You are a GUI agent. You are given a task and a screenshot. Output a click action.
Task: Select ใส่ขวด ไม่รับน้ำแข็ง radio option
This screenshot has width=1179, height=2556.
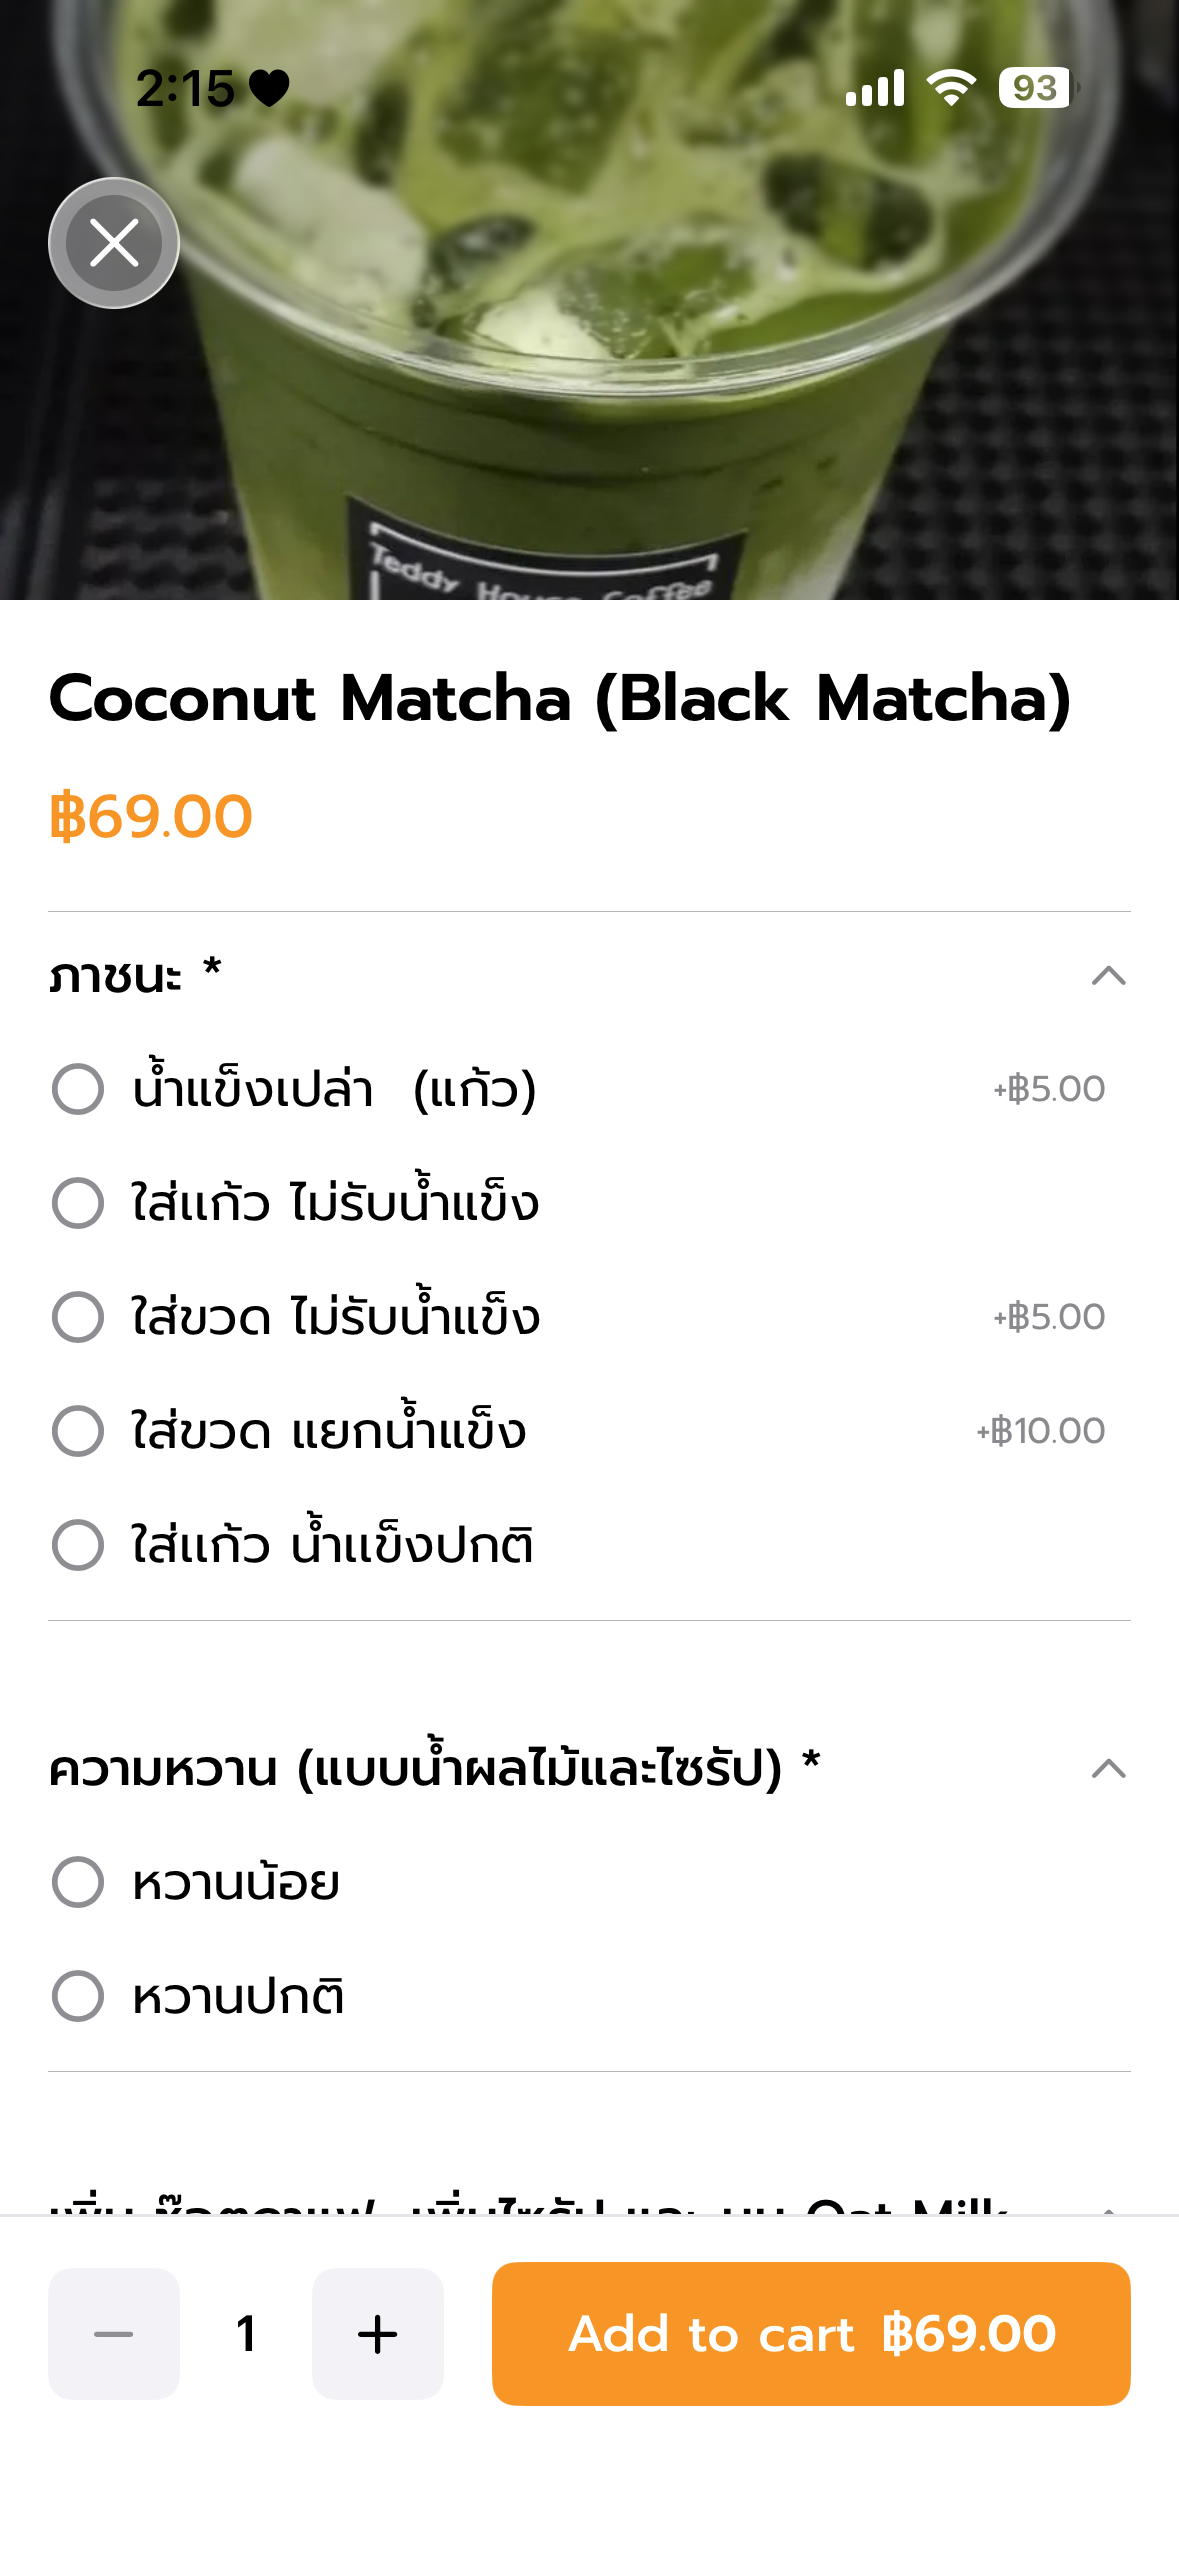click(589, 1317)
